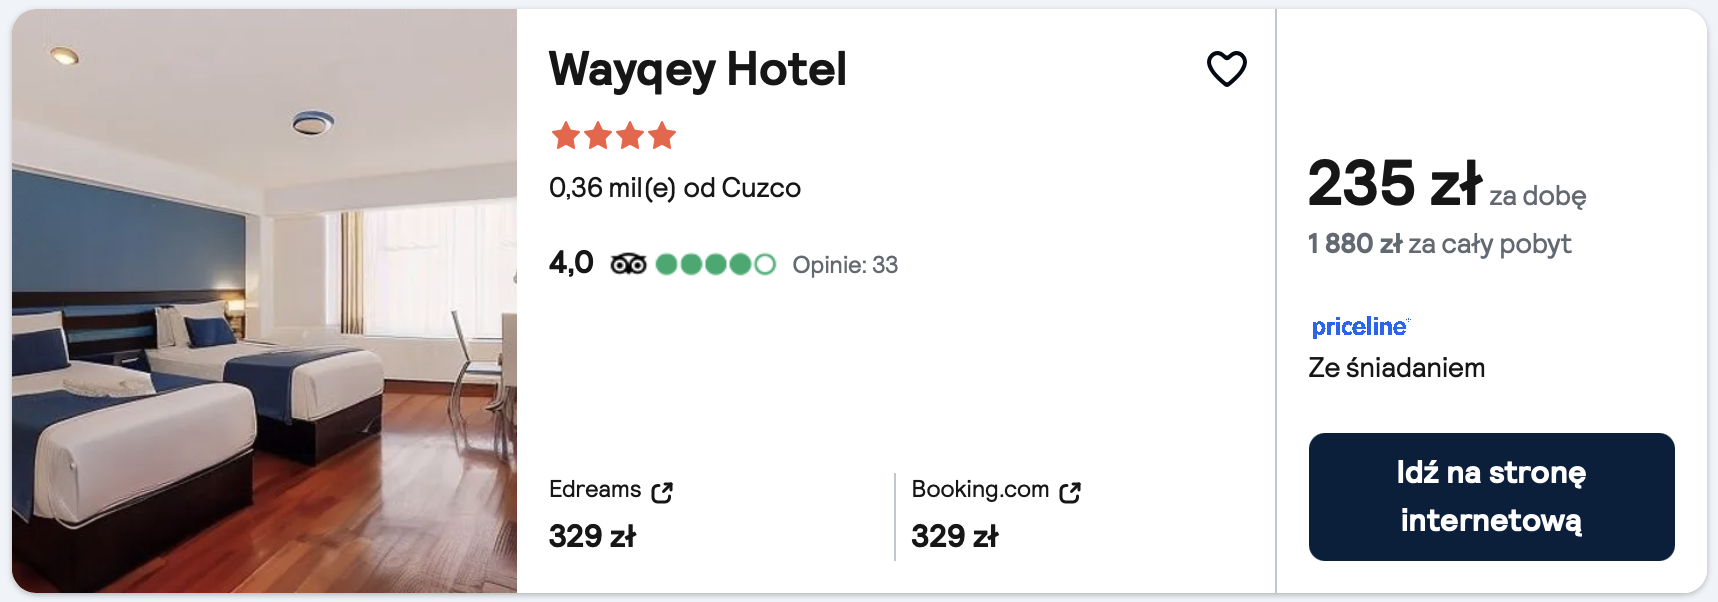Save Wayqey Hotel with the heart icon

(1226, 69)
